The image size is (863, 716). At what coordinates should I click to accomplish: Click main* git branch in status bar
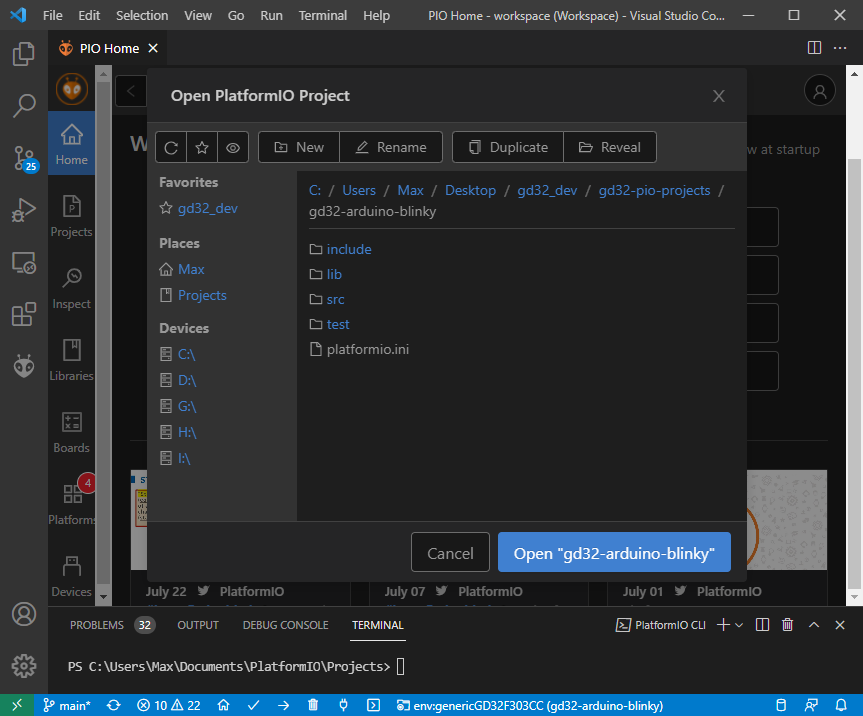click(67, 705)
